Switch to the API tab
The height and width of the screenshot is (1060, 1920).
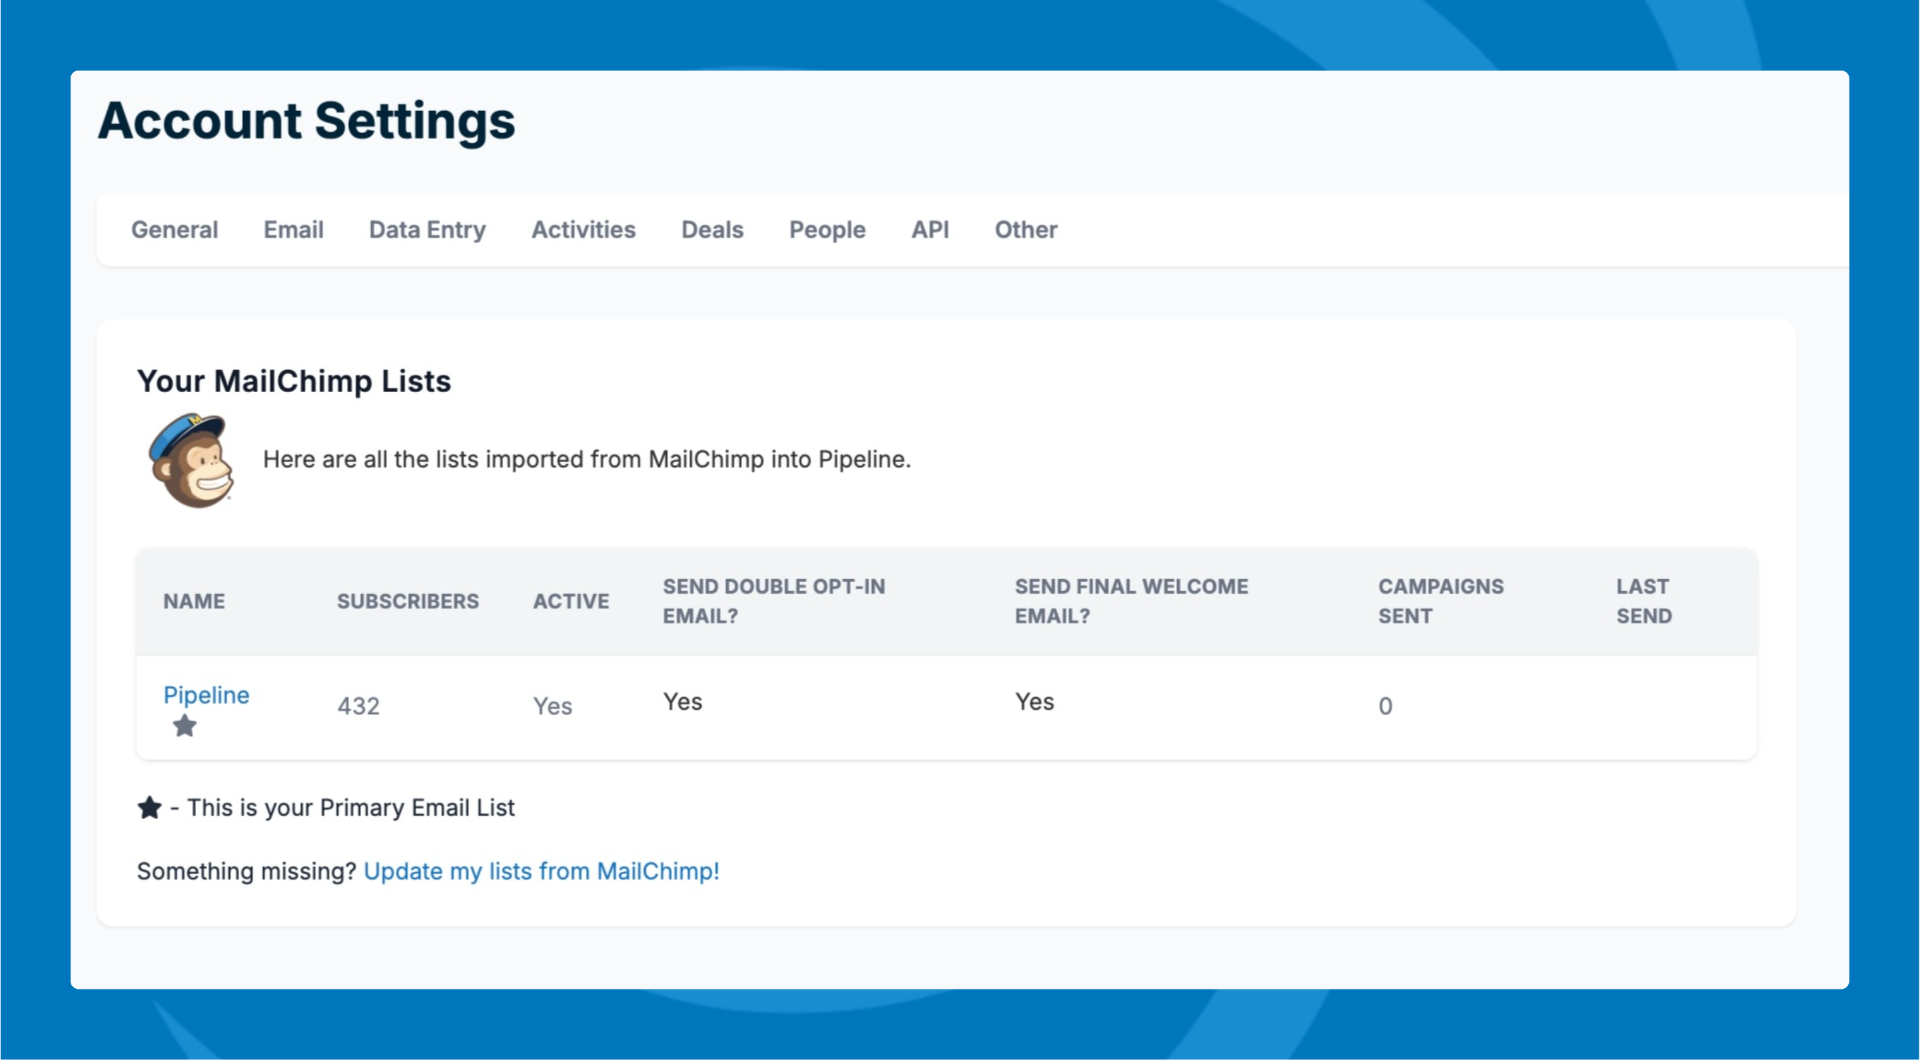coord(930,230)
